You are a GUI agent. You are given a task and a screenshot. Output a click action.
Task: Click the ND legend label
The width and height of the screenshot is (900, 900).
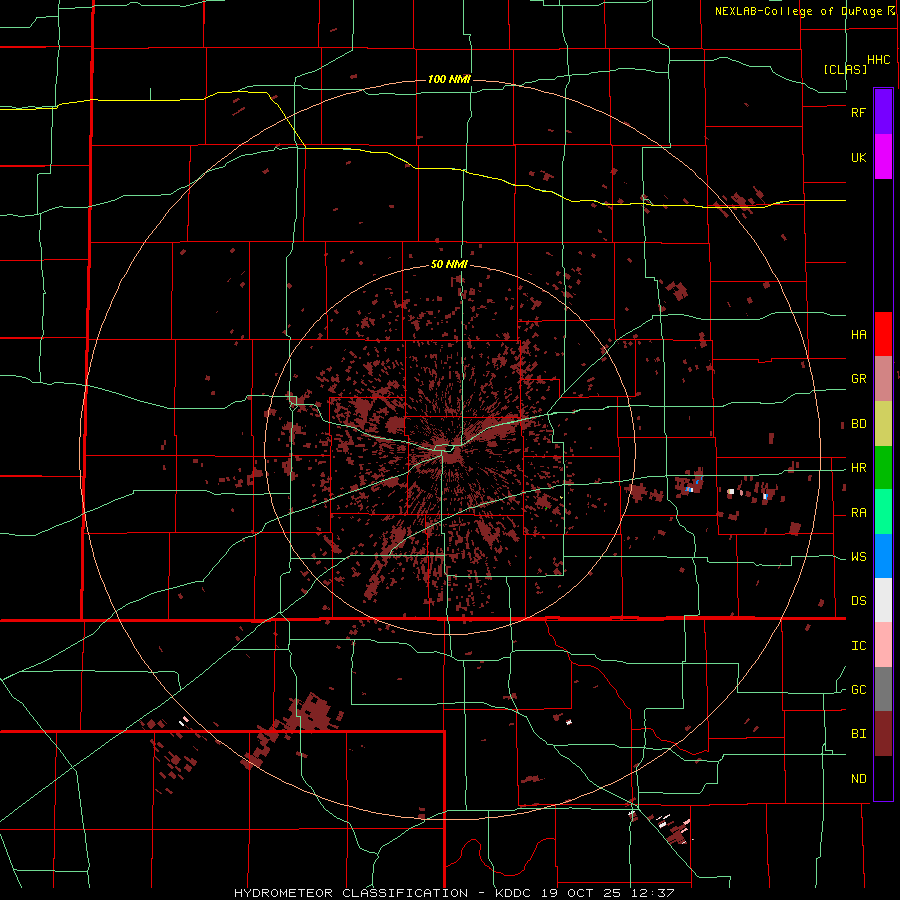858,779
